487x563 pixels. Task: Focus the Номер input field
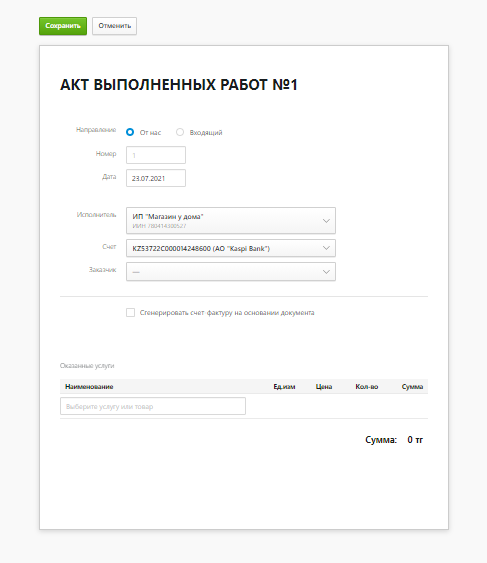(x=156, y=155)
